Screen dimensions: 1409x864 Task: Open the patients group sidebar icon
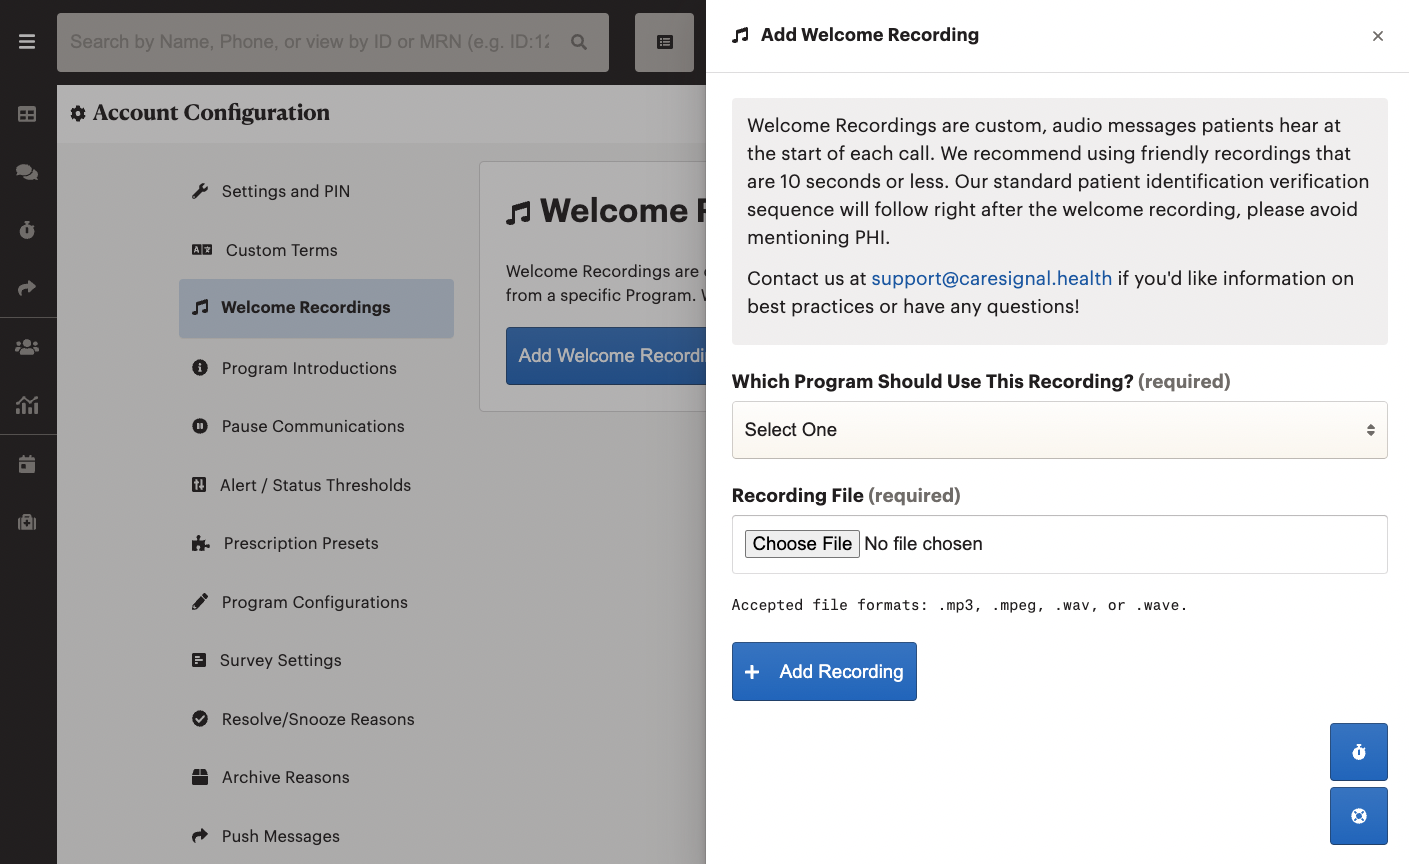[27, 347]
